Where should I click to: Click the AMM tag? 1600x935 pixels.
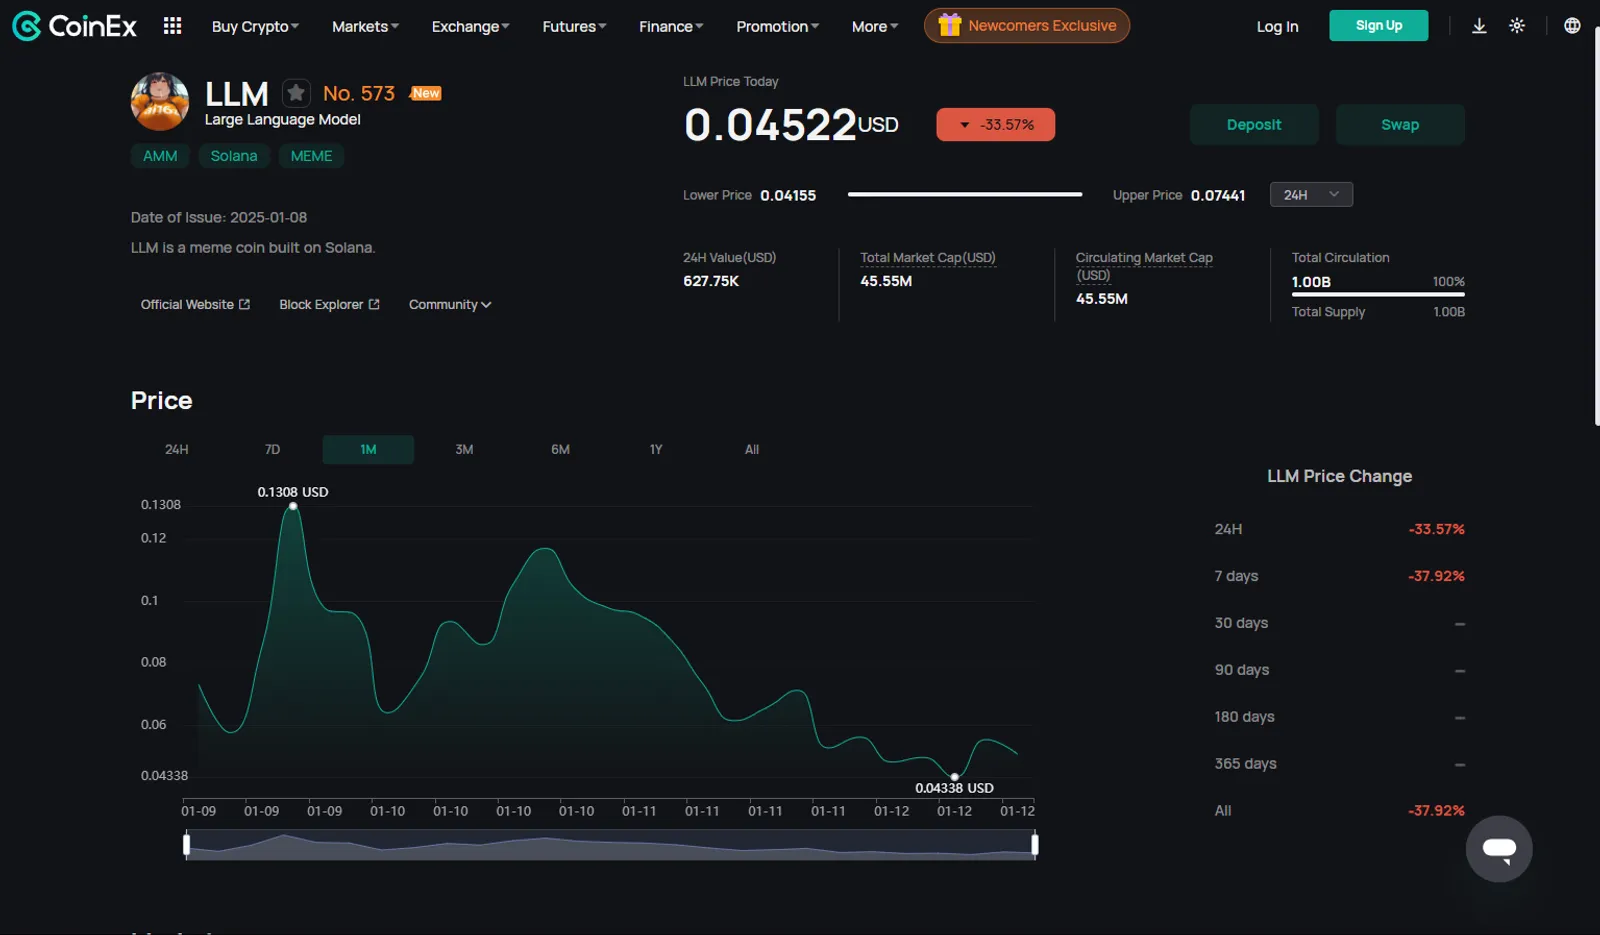tap(160, 156)
